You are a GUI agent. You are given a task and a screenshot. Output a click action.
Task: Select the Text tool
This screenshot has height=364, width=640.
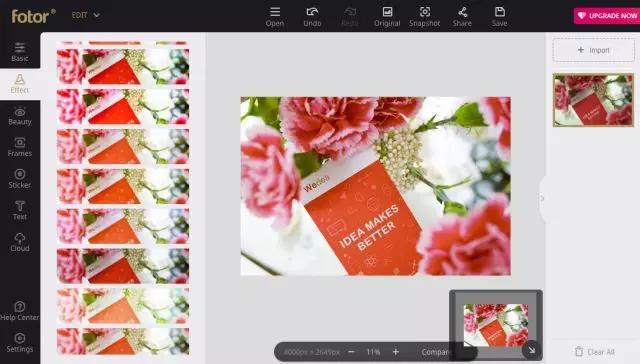tap(20, 210)
